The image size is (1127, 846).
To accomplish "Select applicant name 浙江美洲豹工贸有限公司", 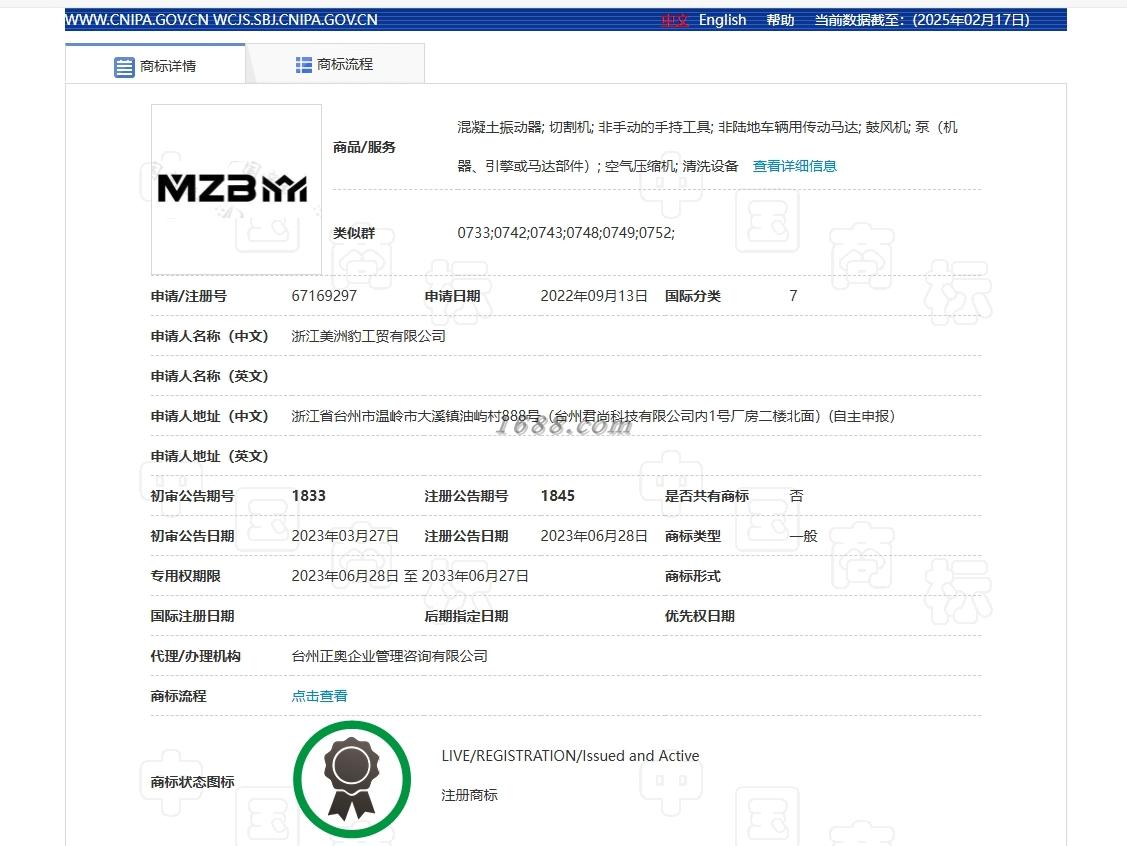I will point(368,336).
